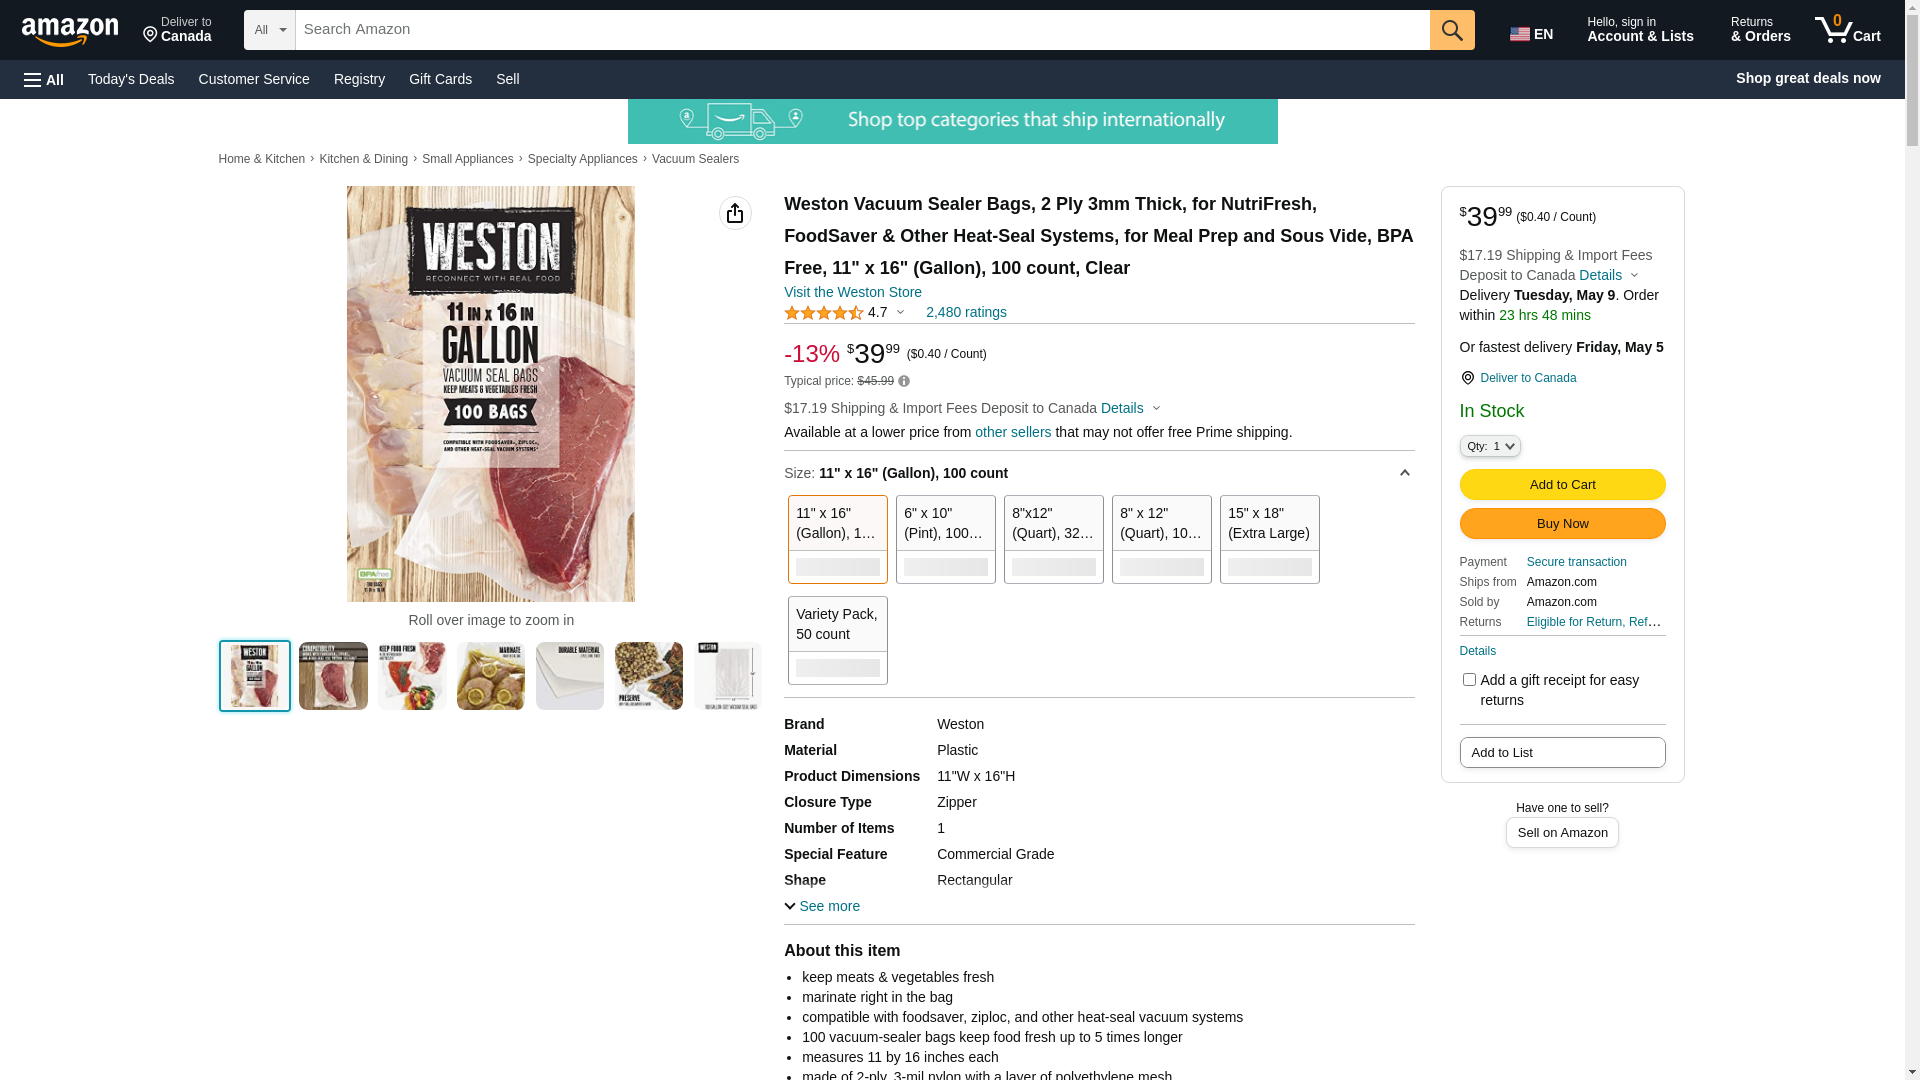Check the gift receipt checkbox

1469,680
